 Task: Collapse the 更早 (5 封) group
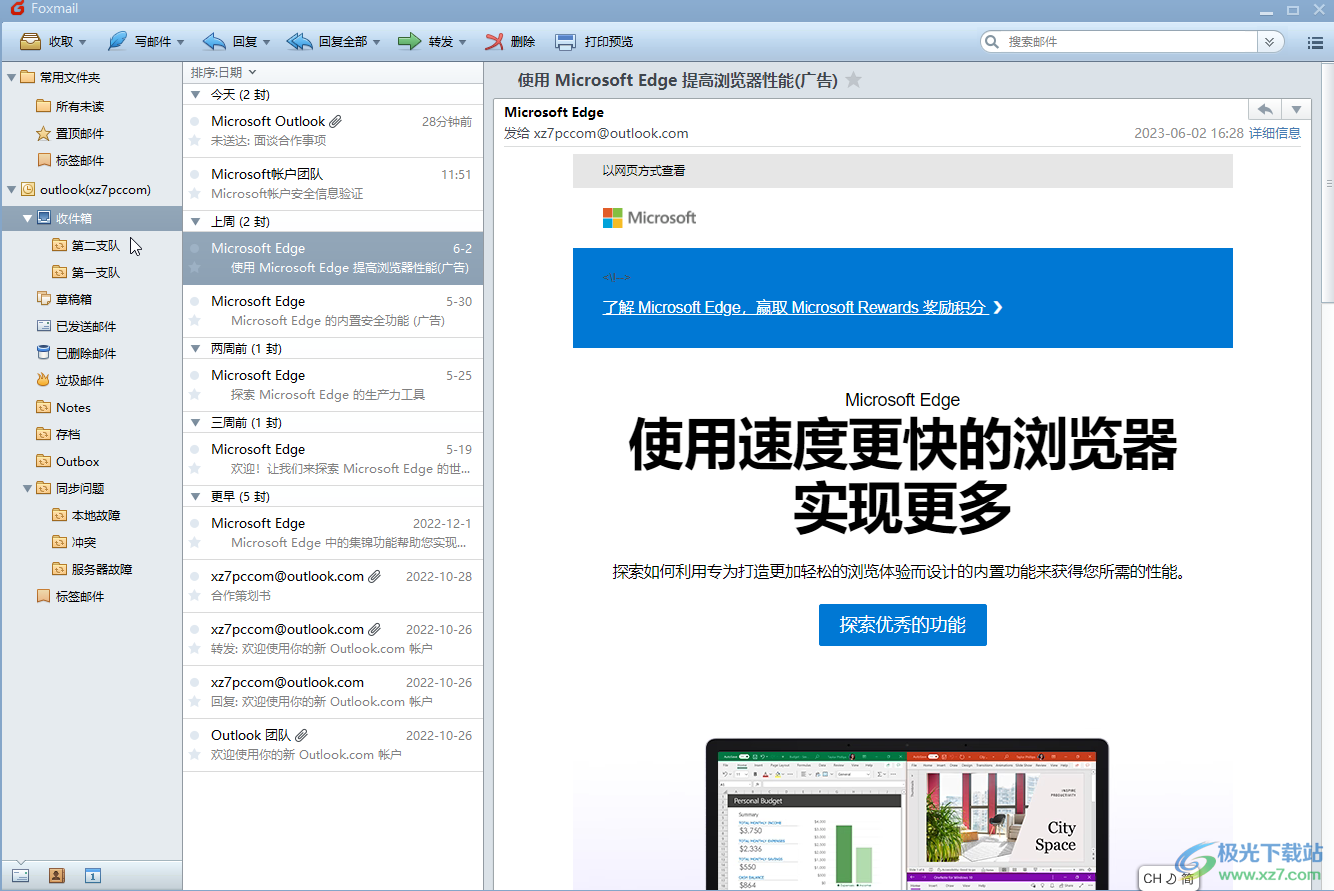click(195, 496)
